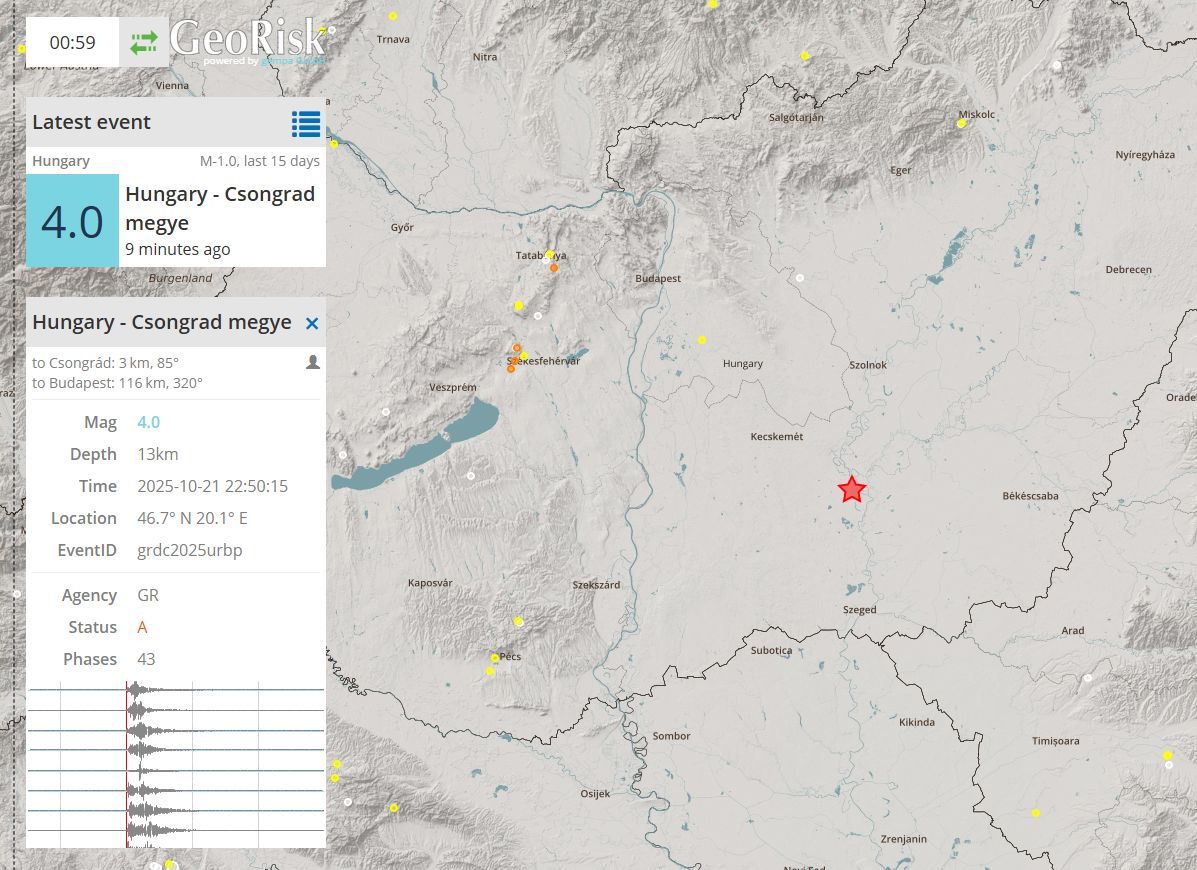The width and height of the screenshot is (1197, 870).
Task: Click the green swap arrows icon
Action: (x=144, y=42)
